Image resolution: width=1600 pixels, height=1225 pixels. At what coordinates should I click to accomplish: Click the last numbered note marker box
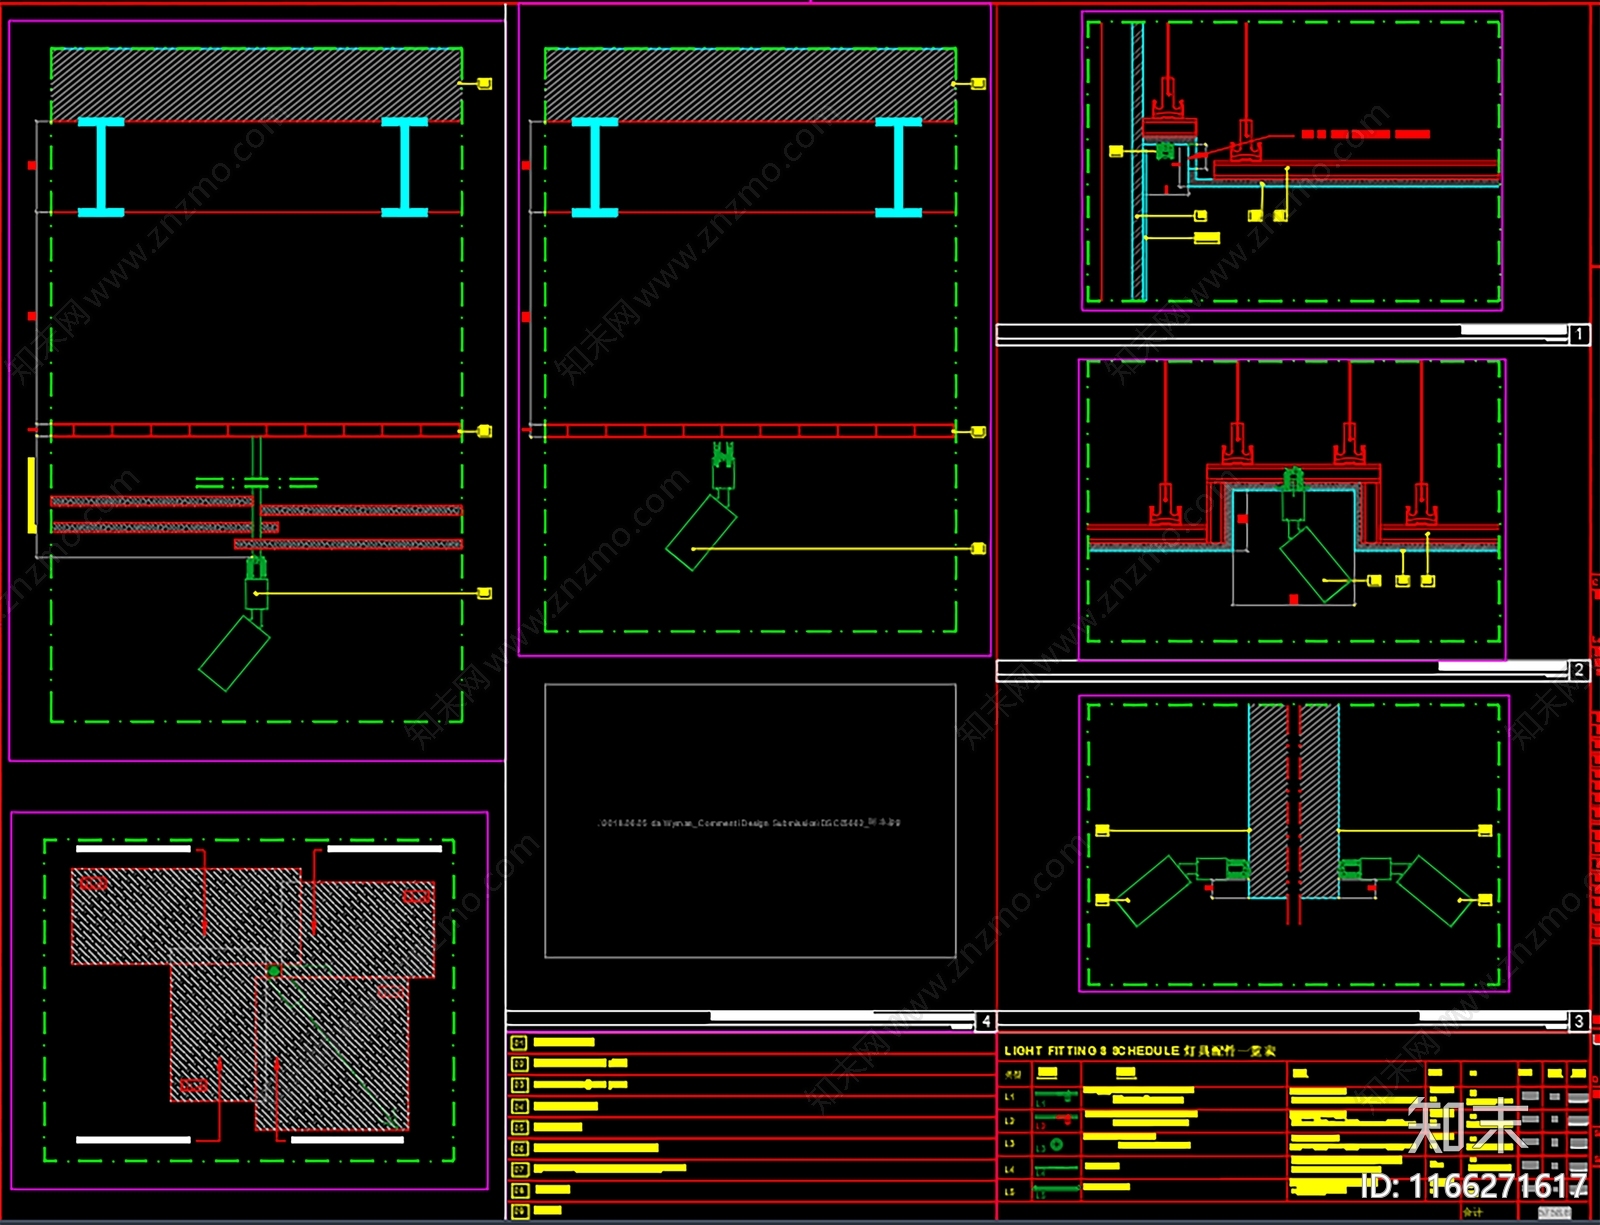point(519,1211)
